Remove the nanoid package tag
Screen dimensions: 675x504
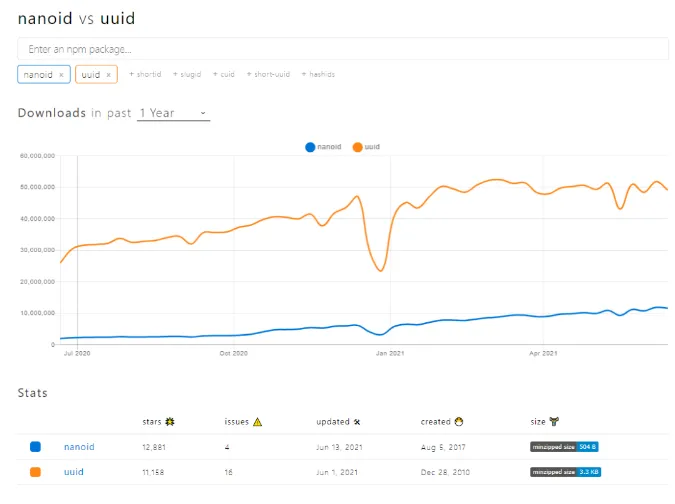point(61,75)
